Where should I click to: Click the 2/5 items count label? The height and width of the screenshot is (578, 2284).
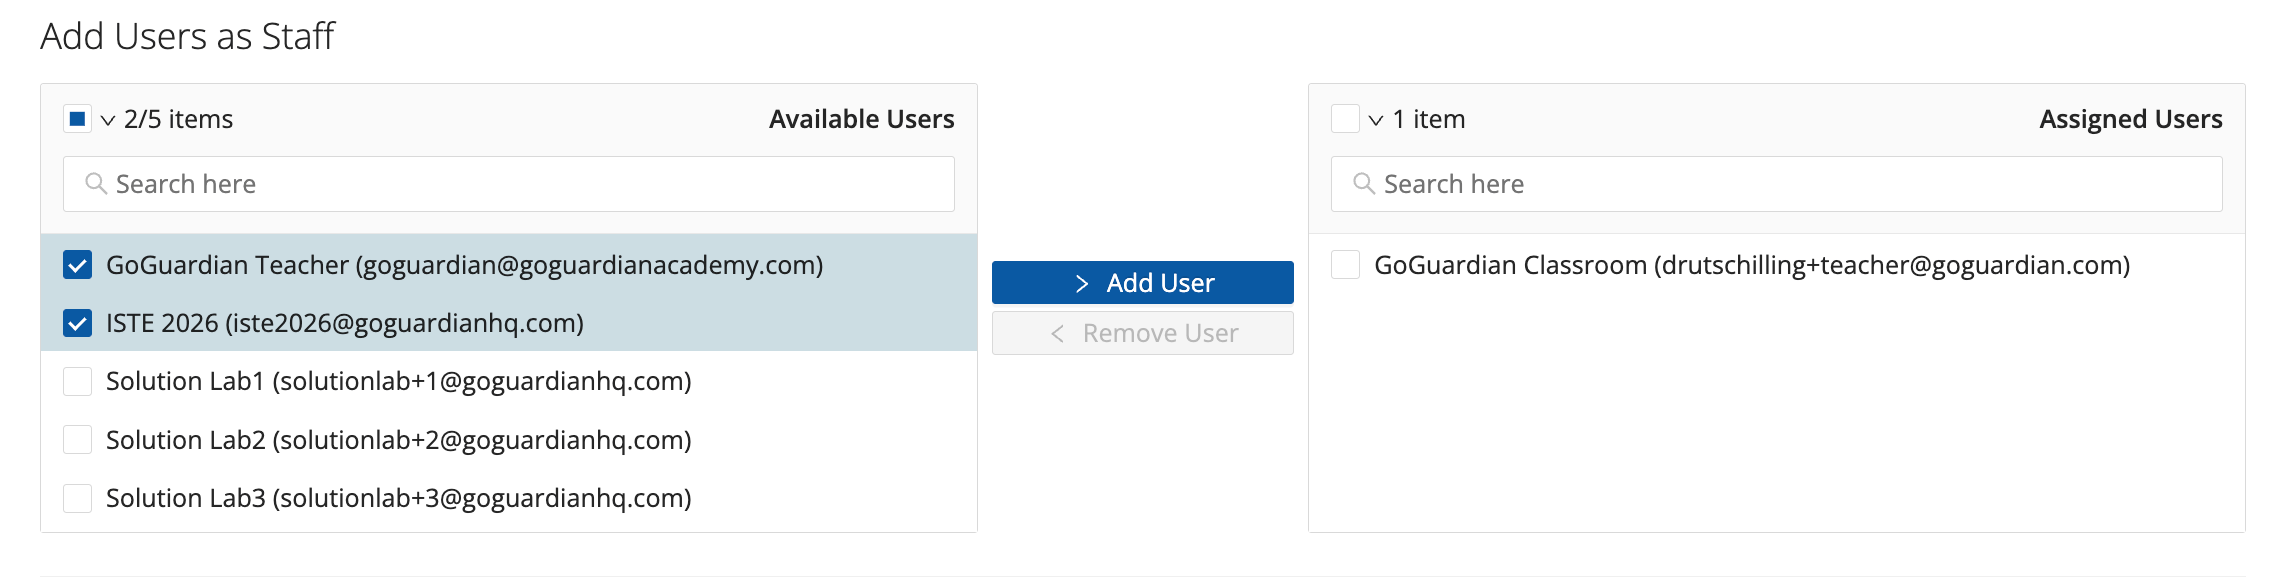(x=178, y=119)
